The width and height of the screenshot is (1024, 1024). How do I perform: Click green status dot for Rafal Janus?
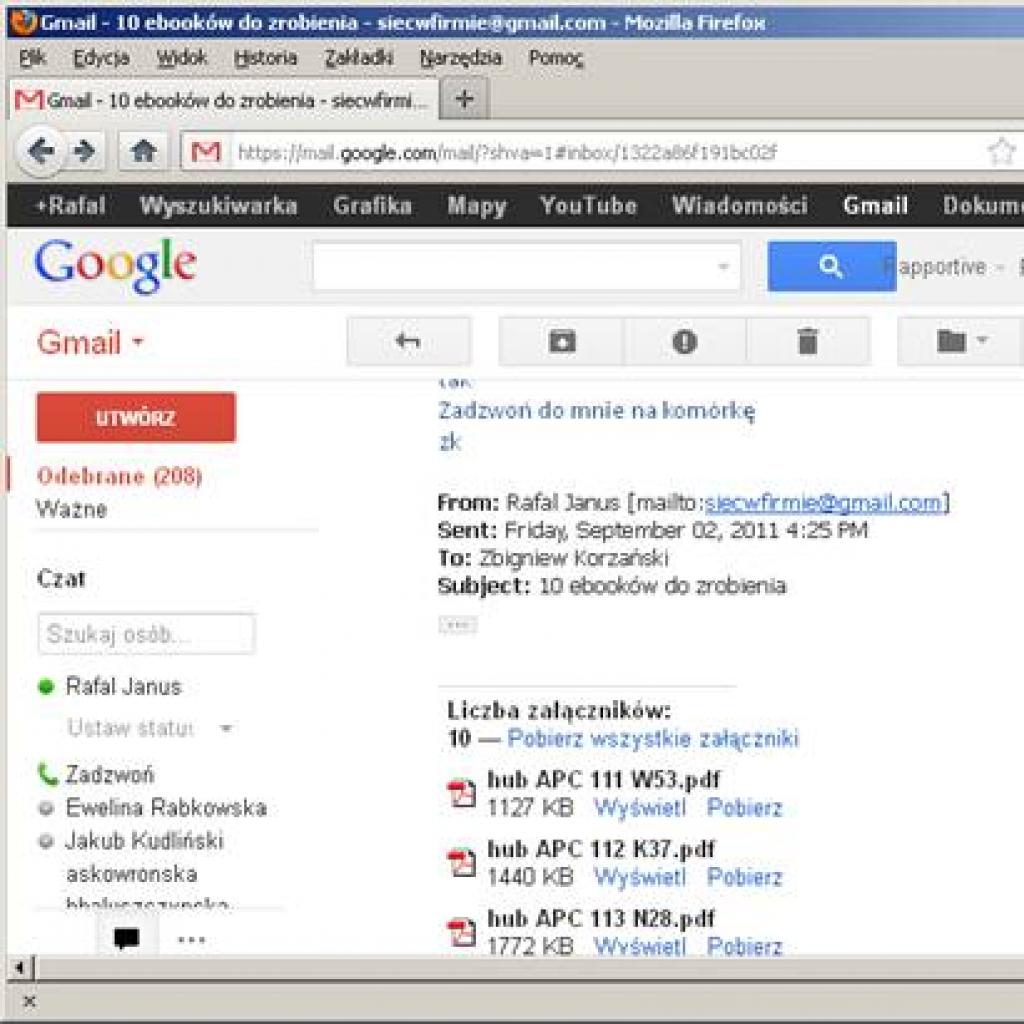(46, 686)
